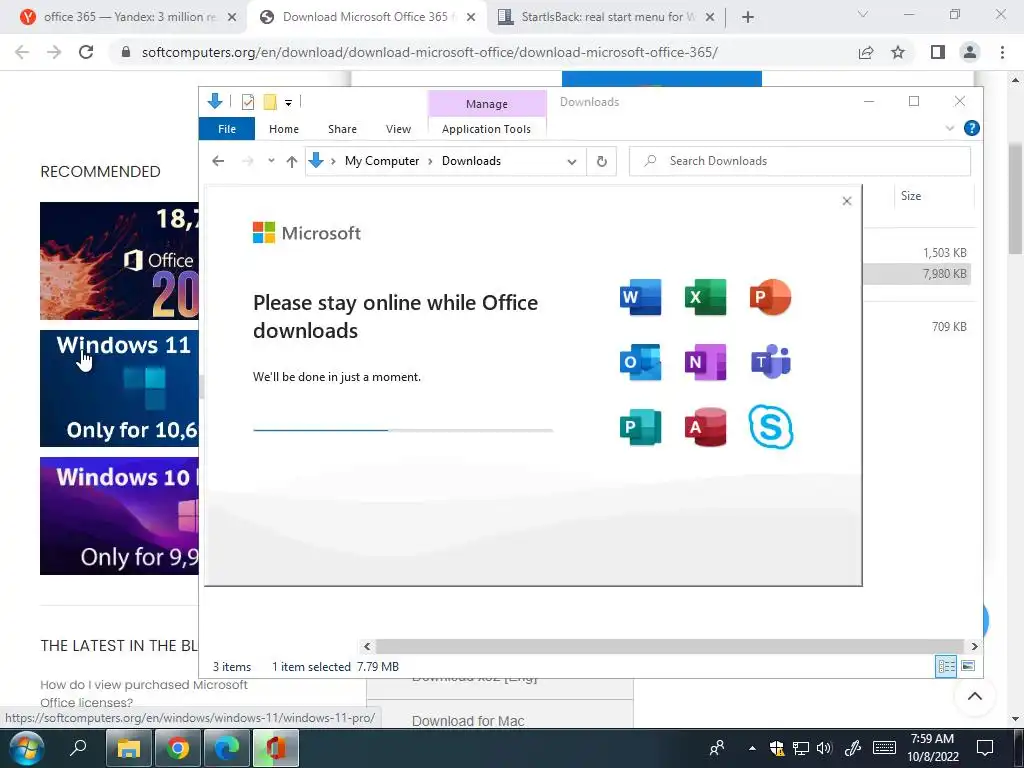This screenshot has height=768, width=1024.
Task: Open the Start menu orb
Action: click(26, 747)
